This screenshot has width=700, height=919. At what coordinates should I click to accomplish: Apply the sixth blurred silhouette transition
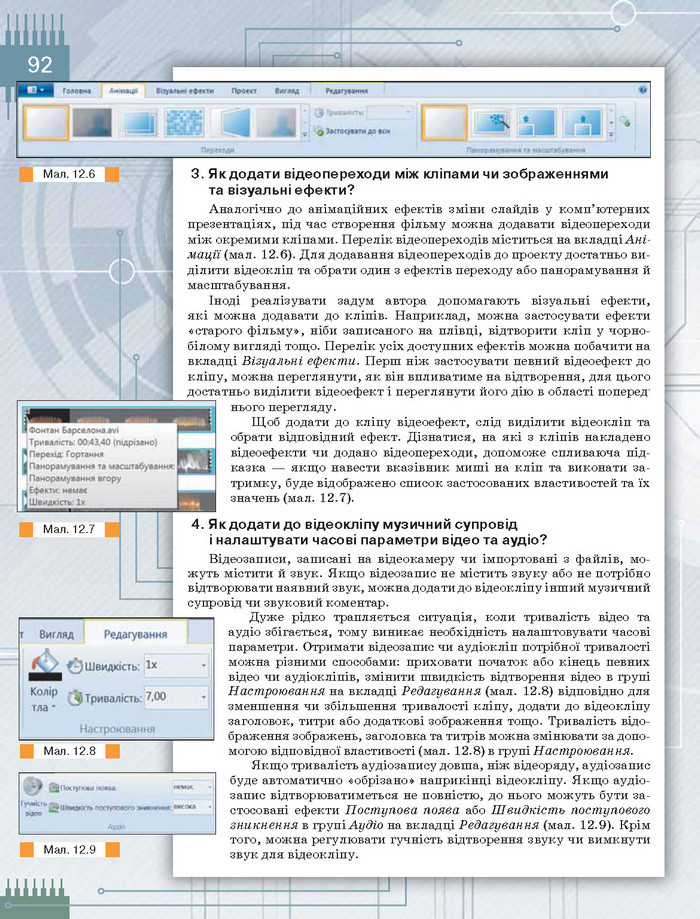coord(277,122)
